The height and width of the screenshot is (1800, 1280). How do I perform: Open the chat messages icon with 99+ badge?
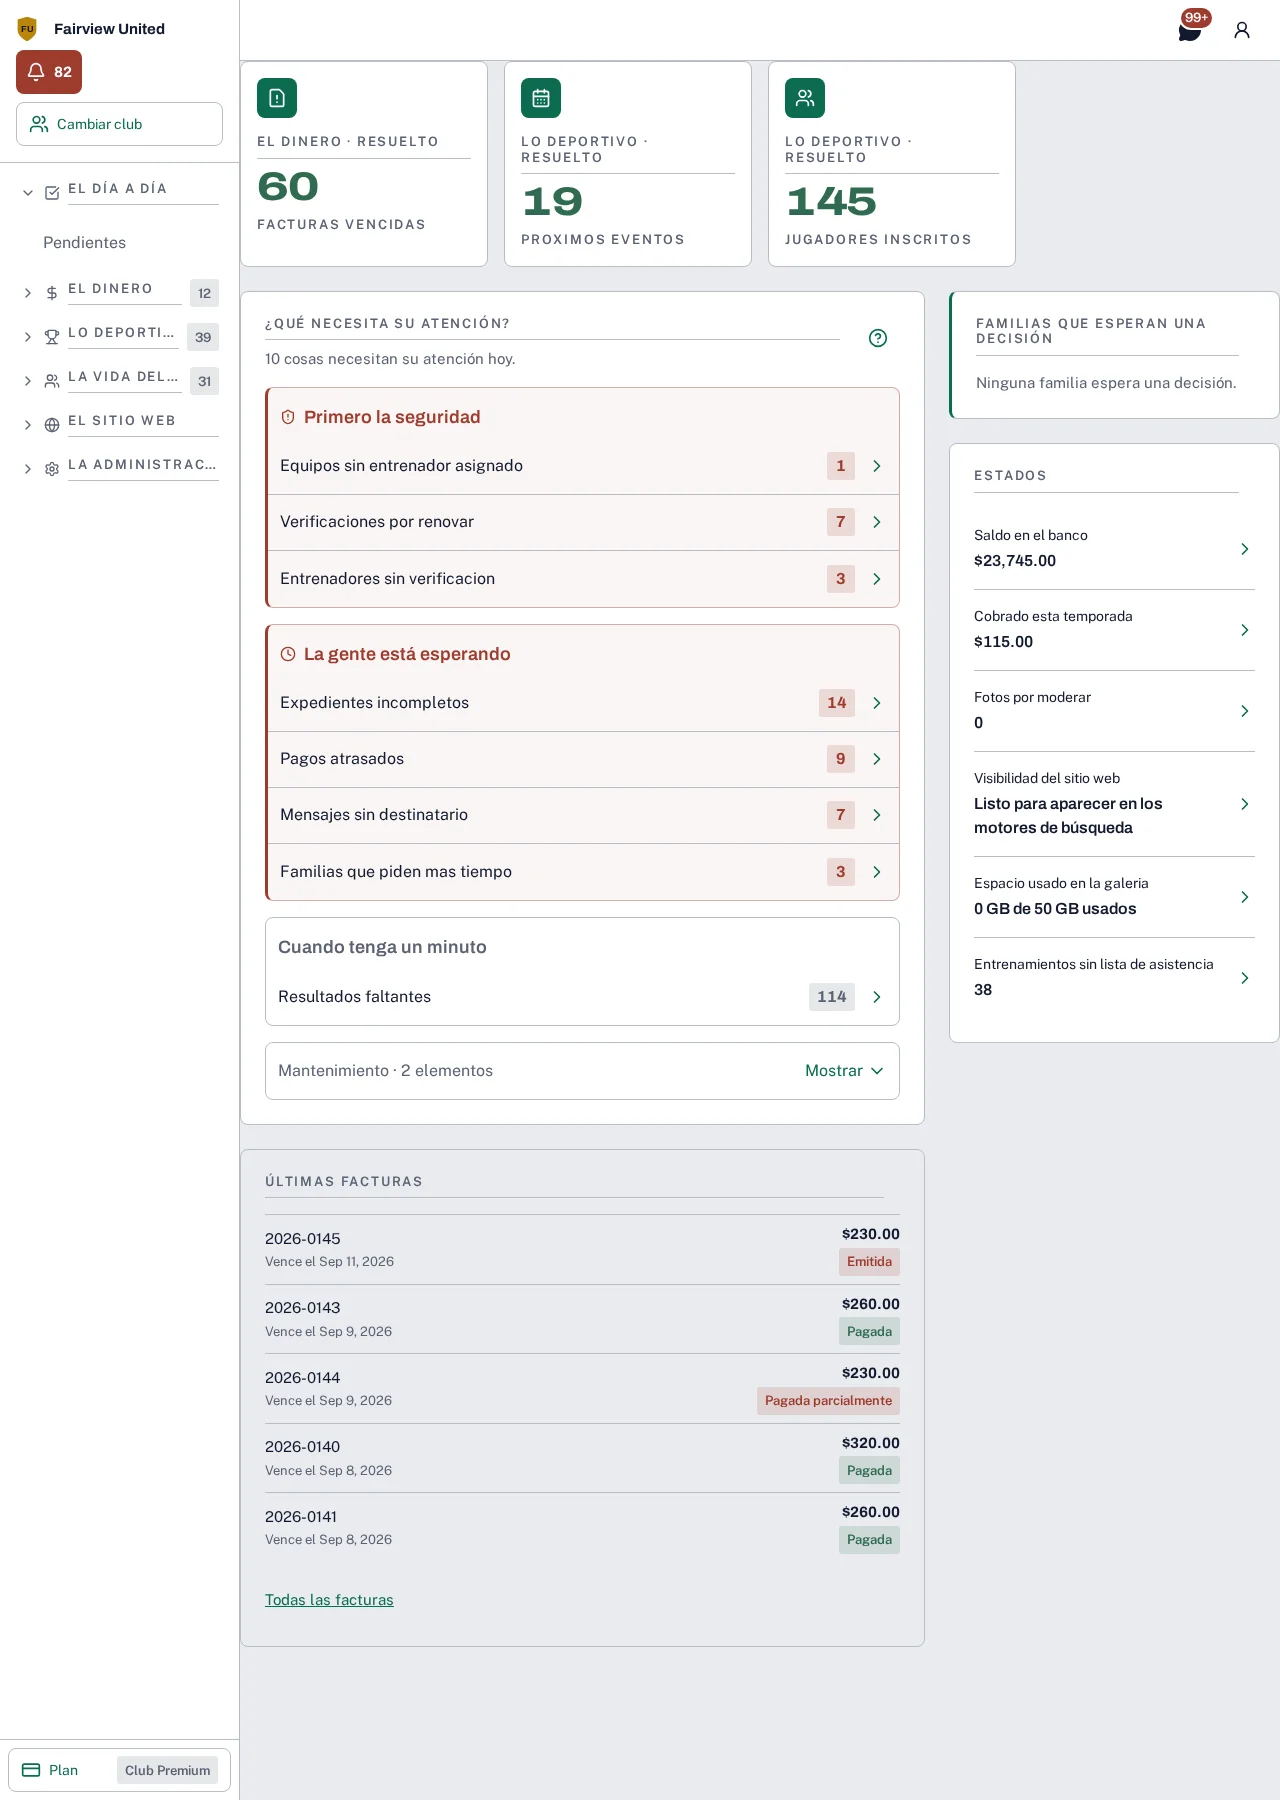point(1190,30)
